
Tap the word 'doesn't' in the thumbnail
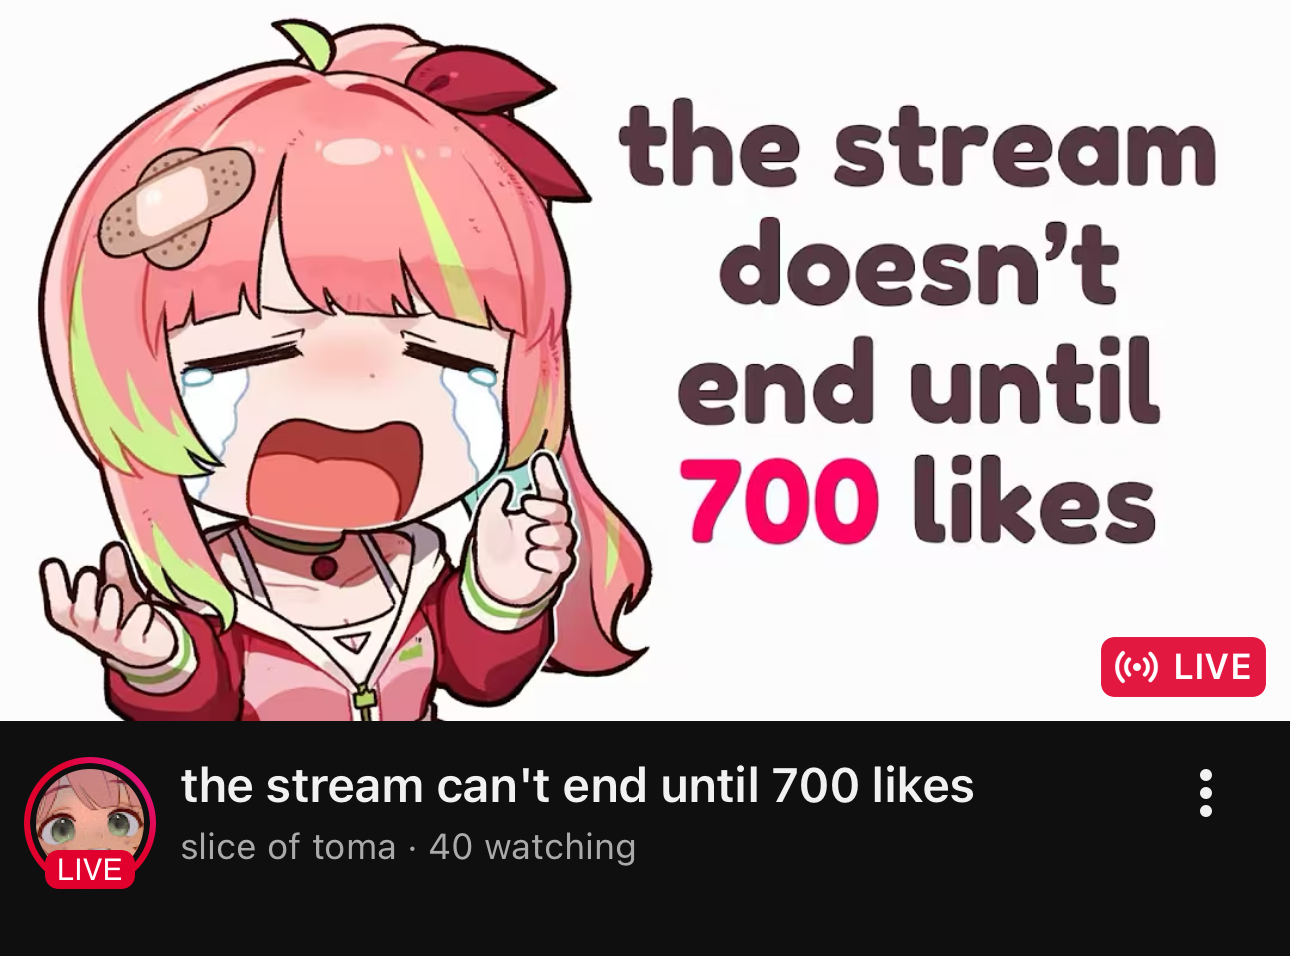(x=917, y=263)
